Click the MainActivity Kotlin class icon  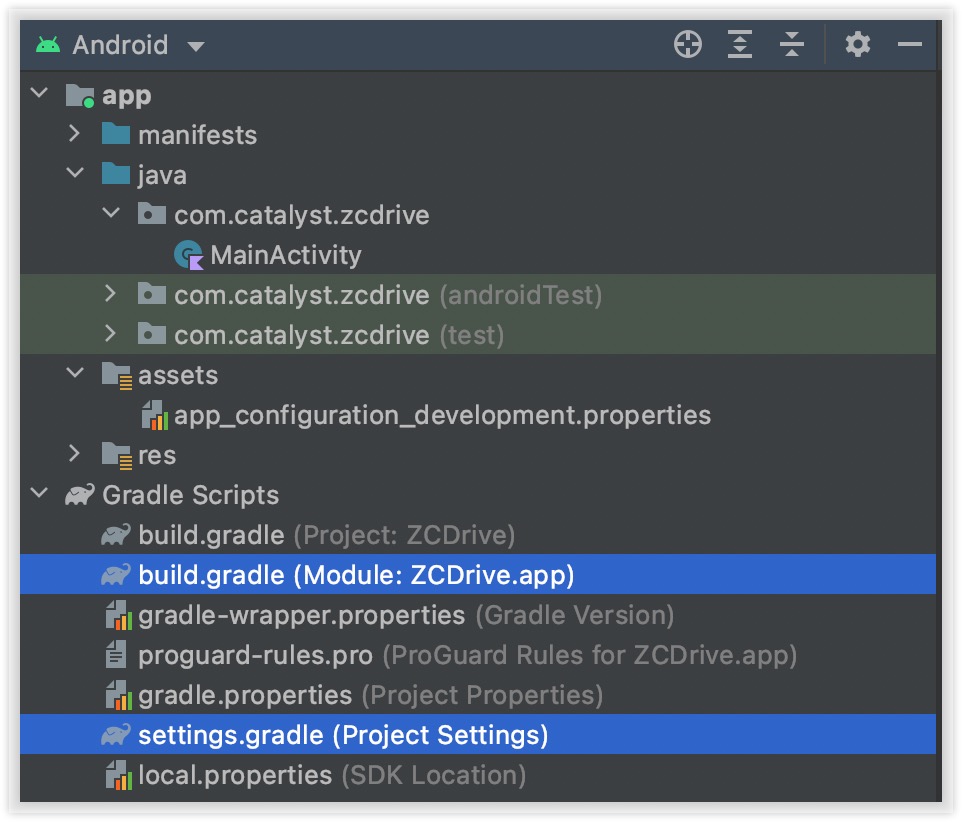point(188,255)
